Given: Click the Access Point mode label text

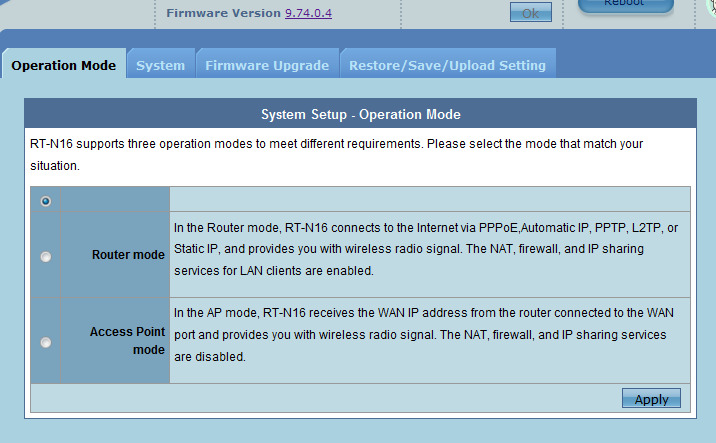Looking at the screenshot, I should point(127,341).
